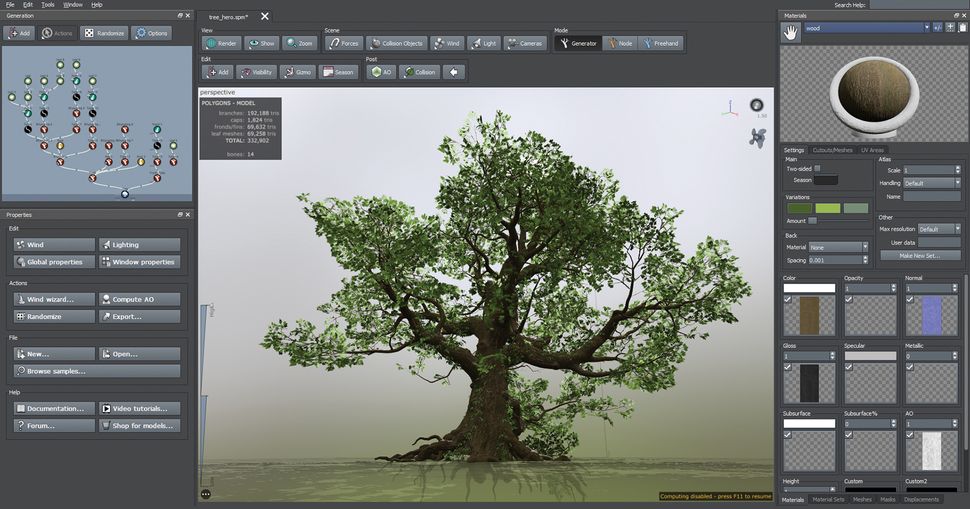
Task: Select the Collision Objects tool
Action: click(x=397, y=44)
